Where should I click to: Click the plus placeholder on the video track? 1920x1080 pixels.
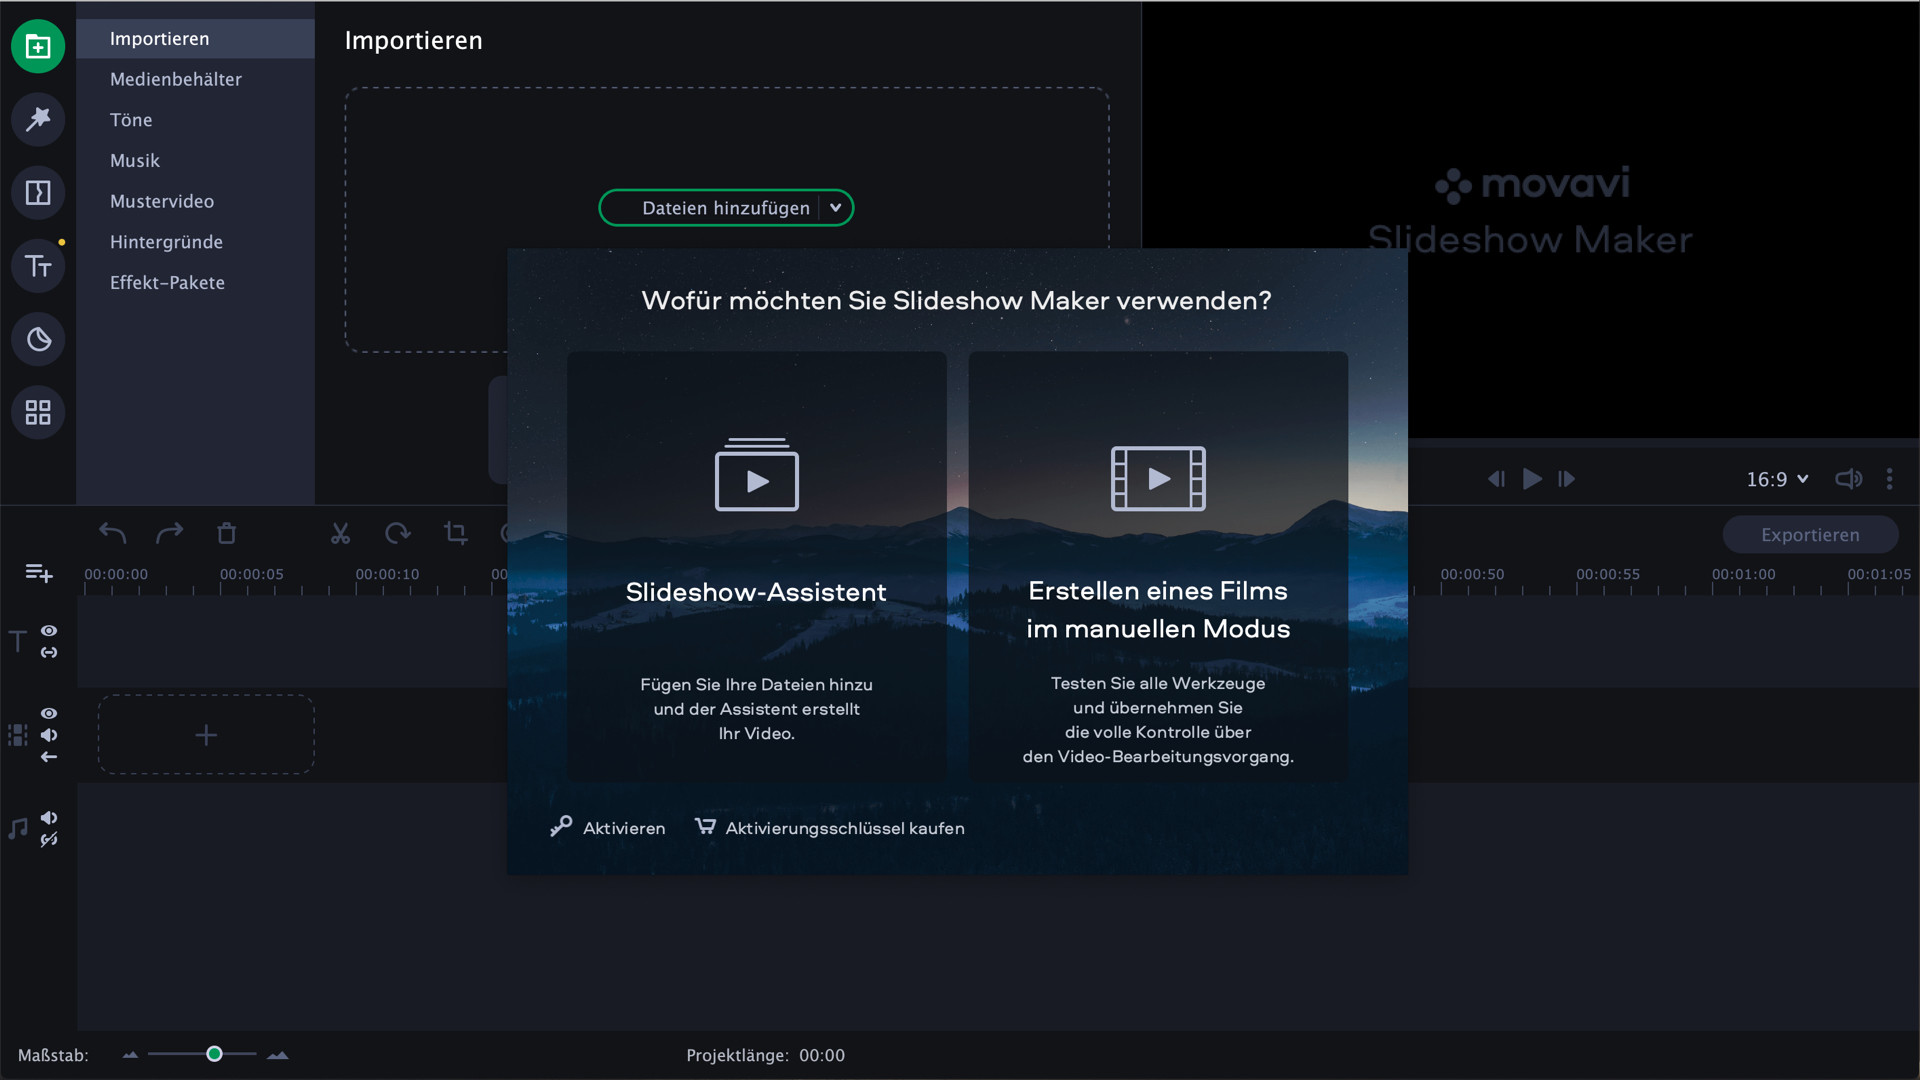pyautogui.click(x=206, y=735)
